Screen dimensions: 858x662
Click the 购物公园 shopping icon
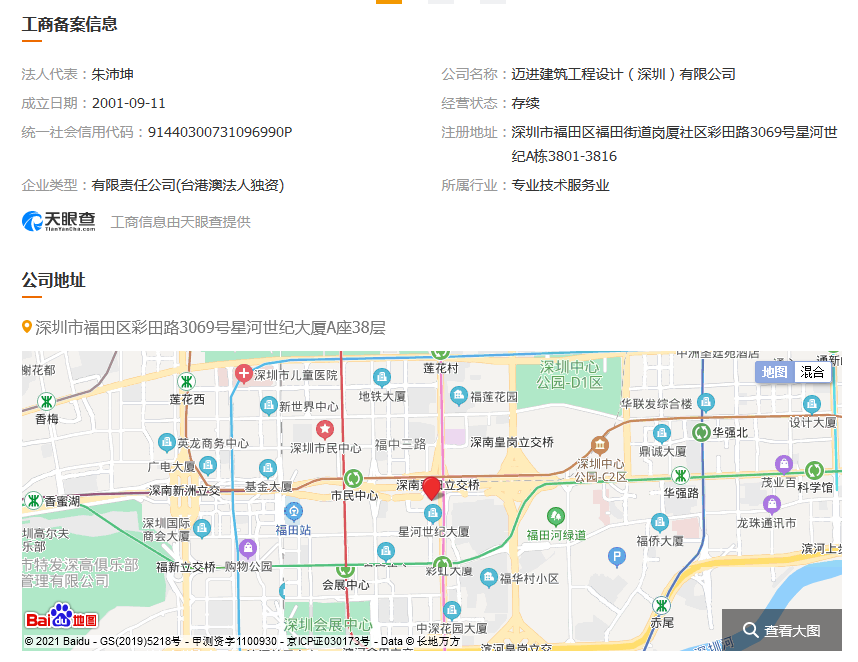coord(248,548)
